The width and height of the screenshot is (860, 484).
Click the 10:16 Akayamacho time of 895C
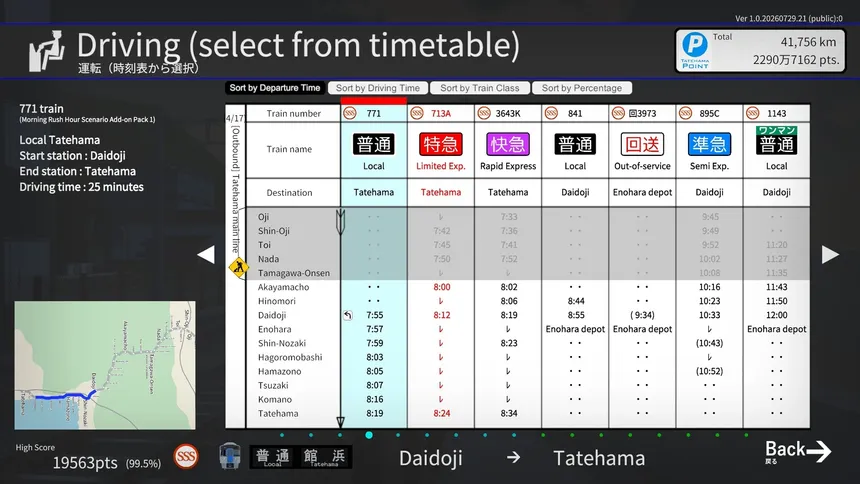(x=709, y=287)
